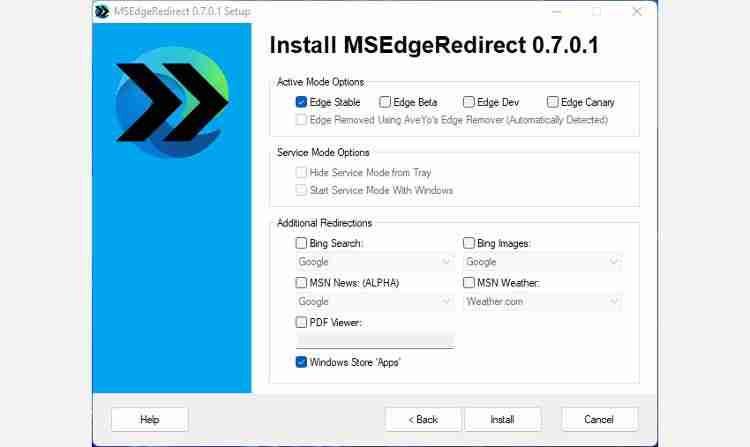Enable the Bing Search redirection checkbox
The image size is (750, 447).
[301, 243]
